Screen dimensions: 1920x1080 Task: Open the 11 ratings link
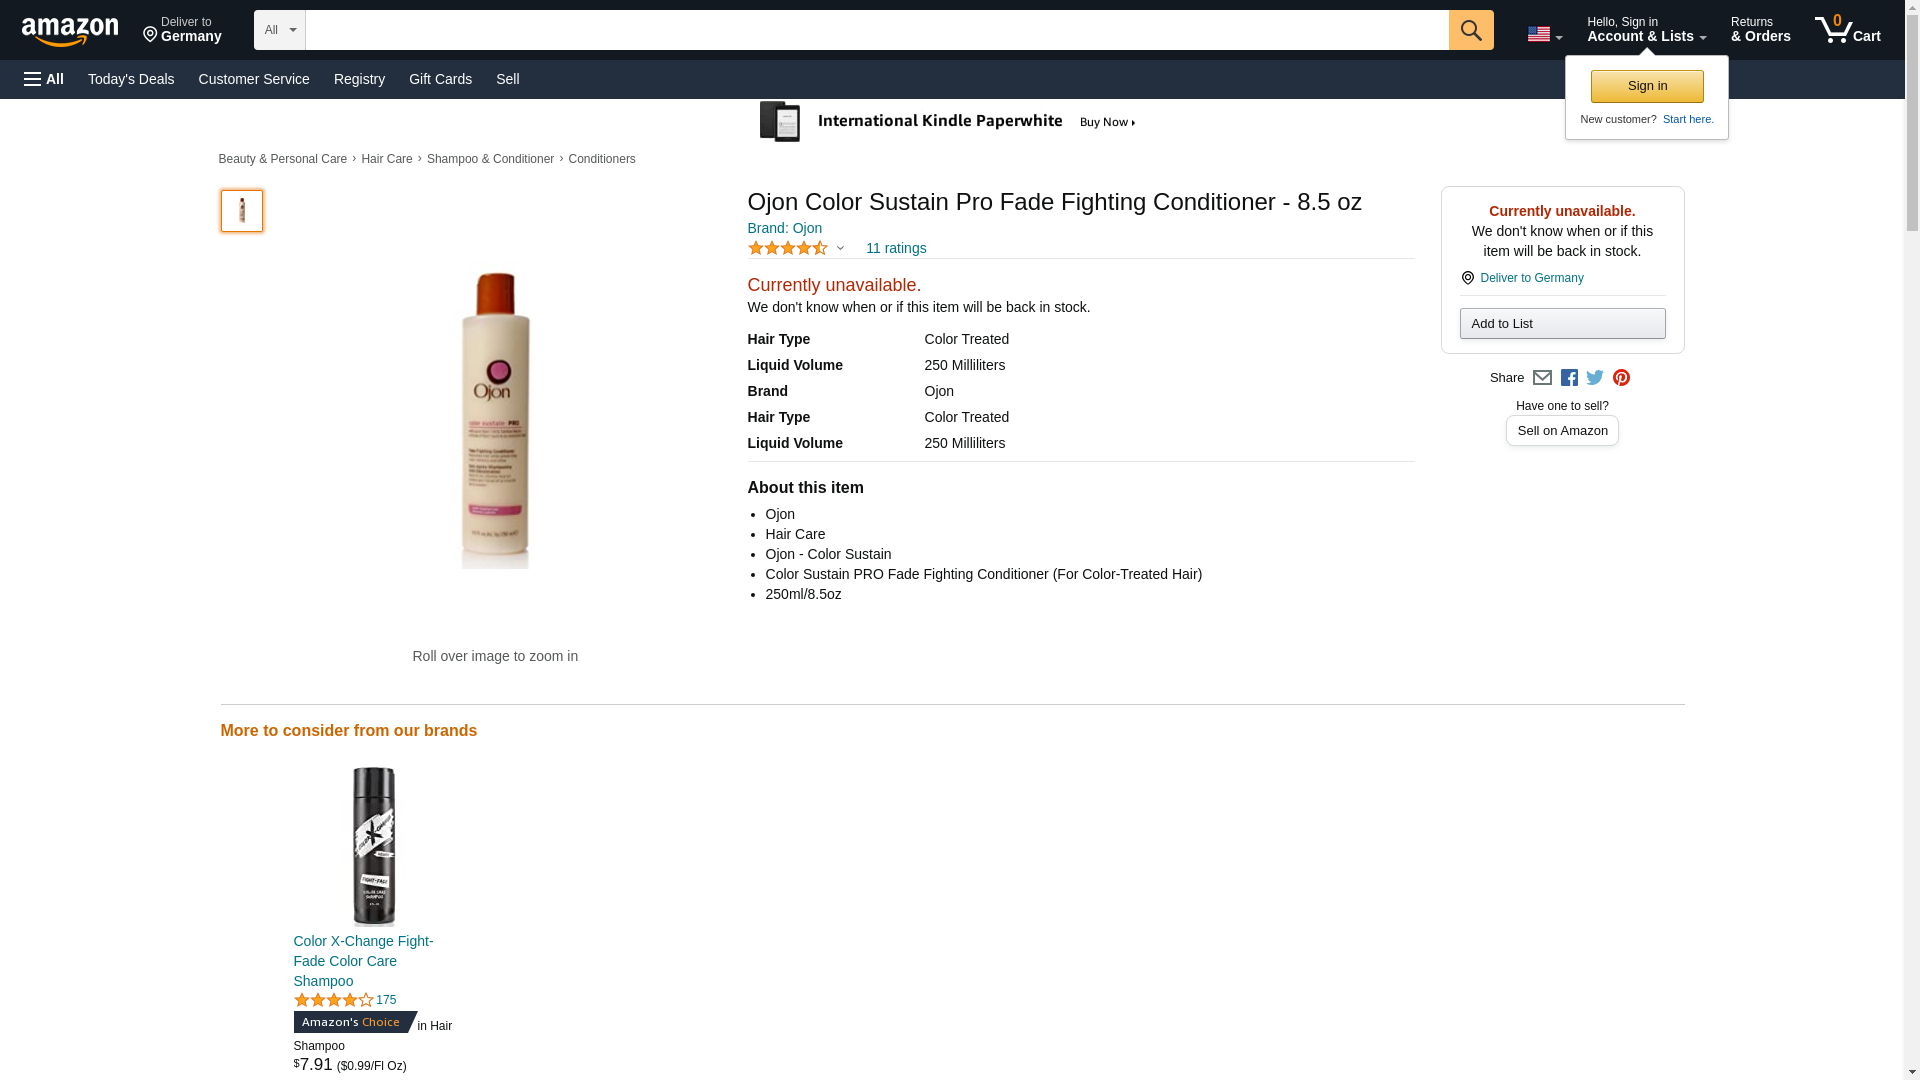point(895,248)
